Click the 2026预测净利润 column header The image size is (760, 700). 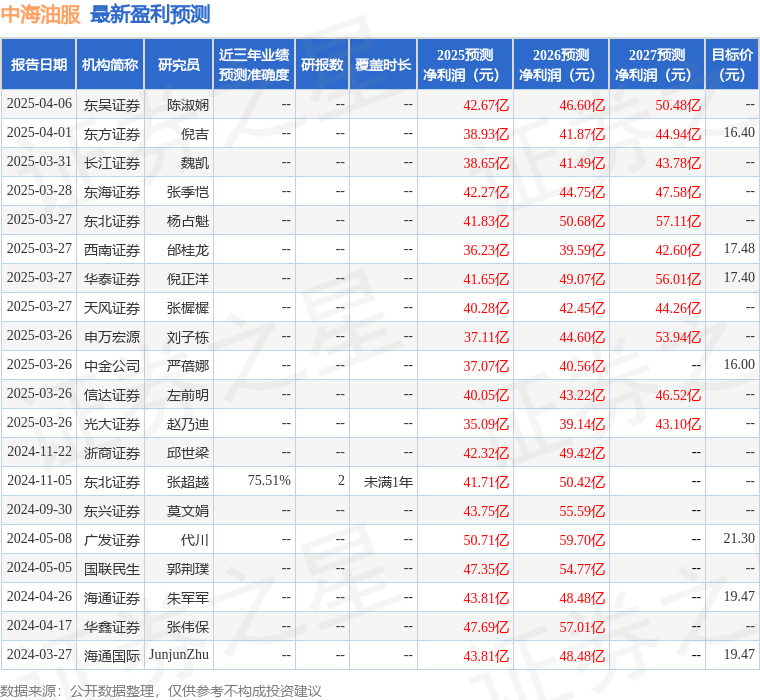pyautogui.click(x=561, y=64)
